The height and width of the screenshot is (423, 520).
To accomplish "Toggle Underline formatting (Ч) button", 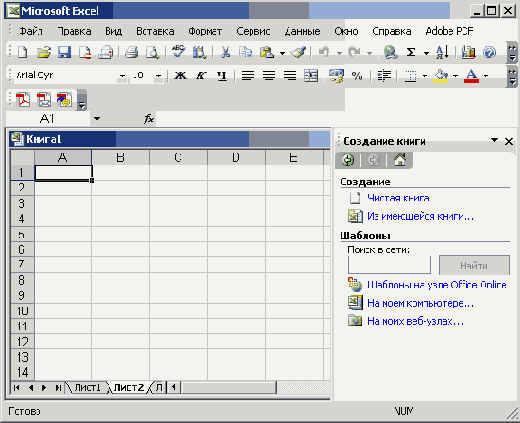I will point(222,76).
